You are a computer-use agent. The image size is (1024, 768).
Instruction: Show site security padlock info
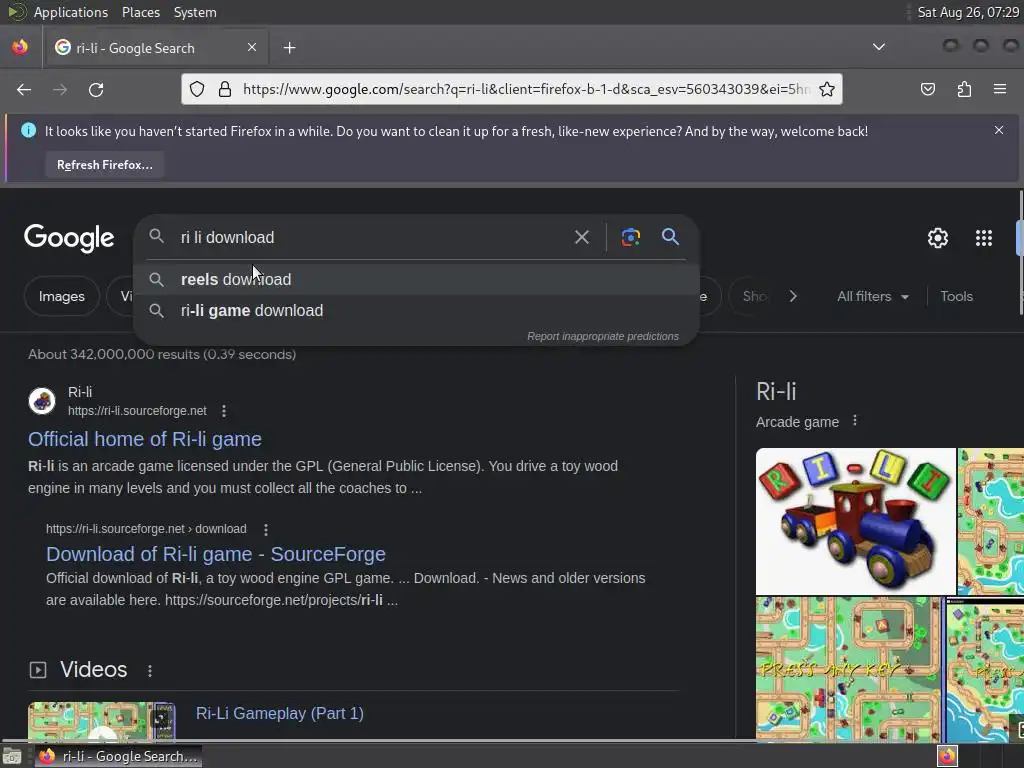point(225,89)
